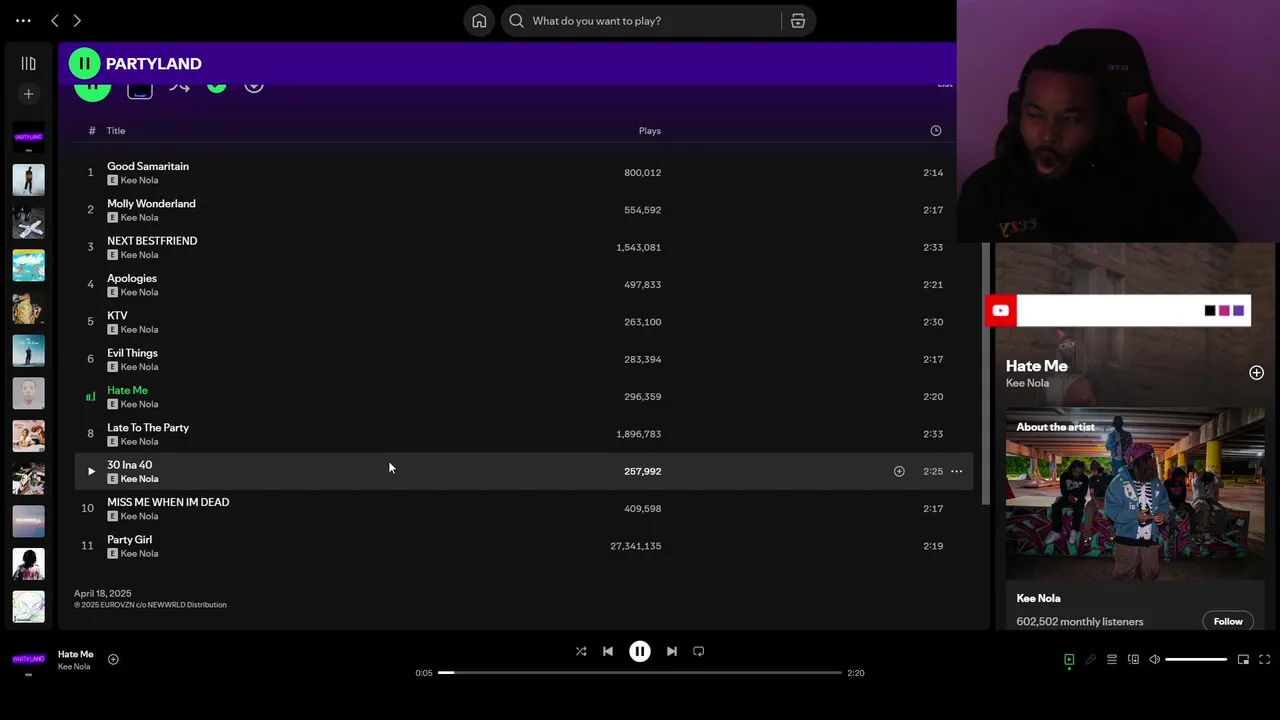Screen dimensions: 1280x720
Task: Open the Kee Nola artist link under Good Samaritain
Action: [x=139, y=181]
